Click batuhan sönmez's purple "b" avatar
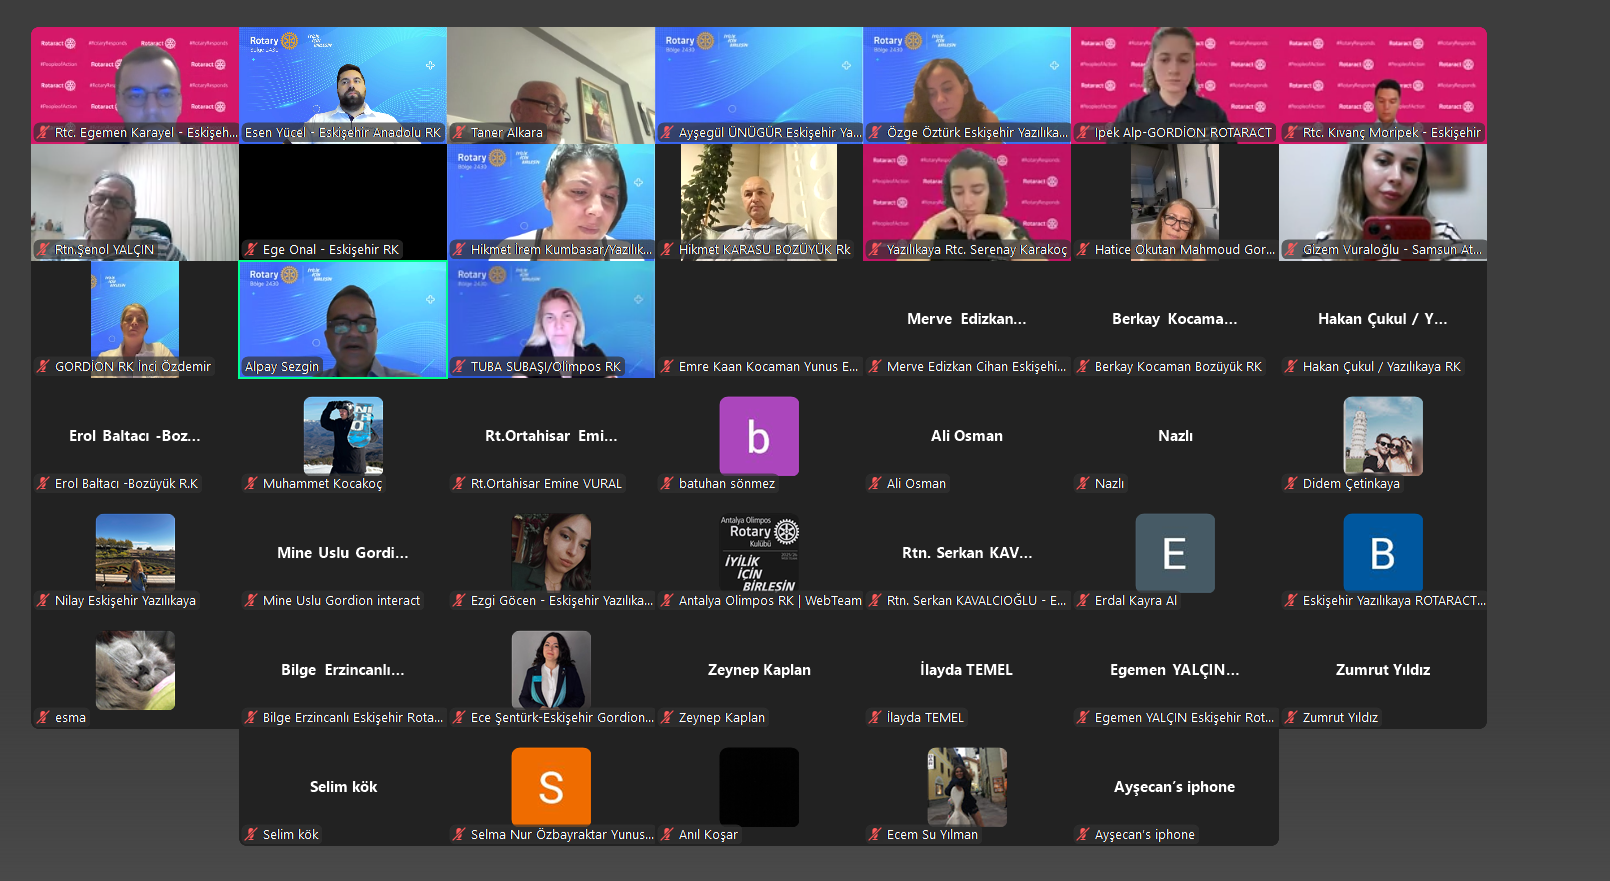Image resolution: width=1610 pixels, height=881 pixels. tap(759, 436)
